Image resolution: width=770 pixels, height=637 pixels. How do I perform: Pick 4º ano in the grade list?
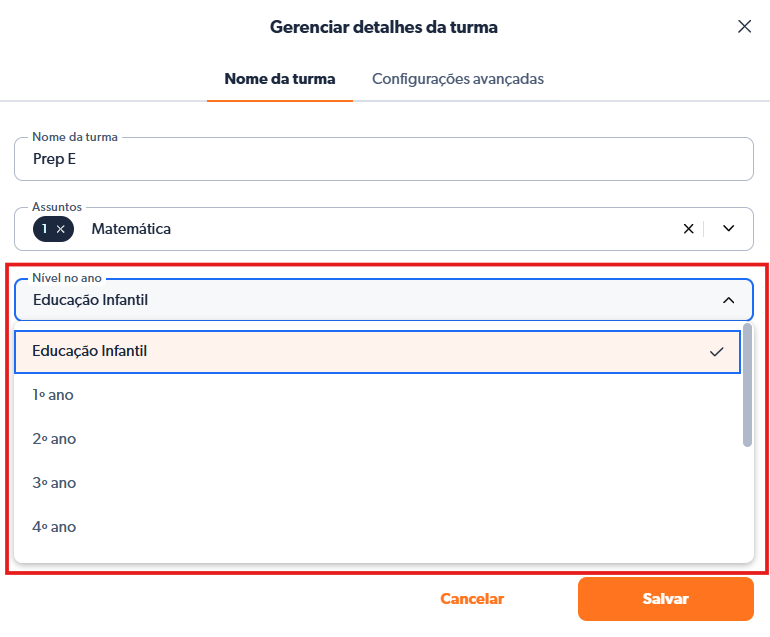pyautogui.click(x=54, y=527)
